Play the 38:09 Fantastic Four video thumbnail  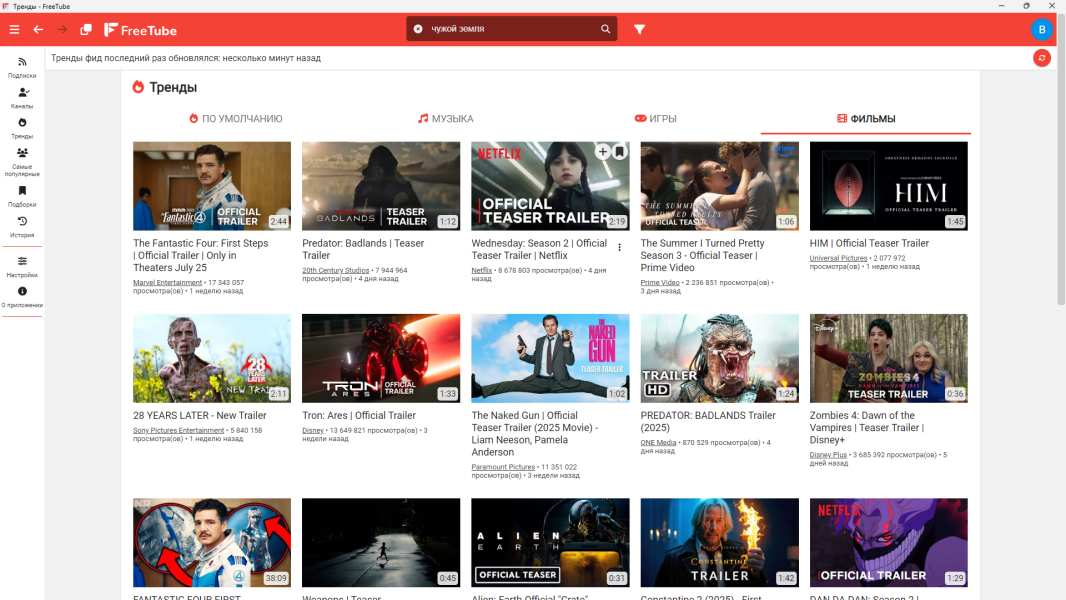pyautogui.click(x=212, y=542)
